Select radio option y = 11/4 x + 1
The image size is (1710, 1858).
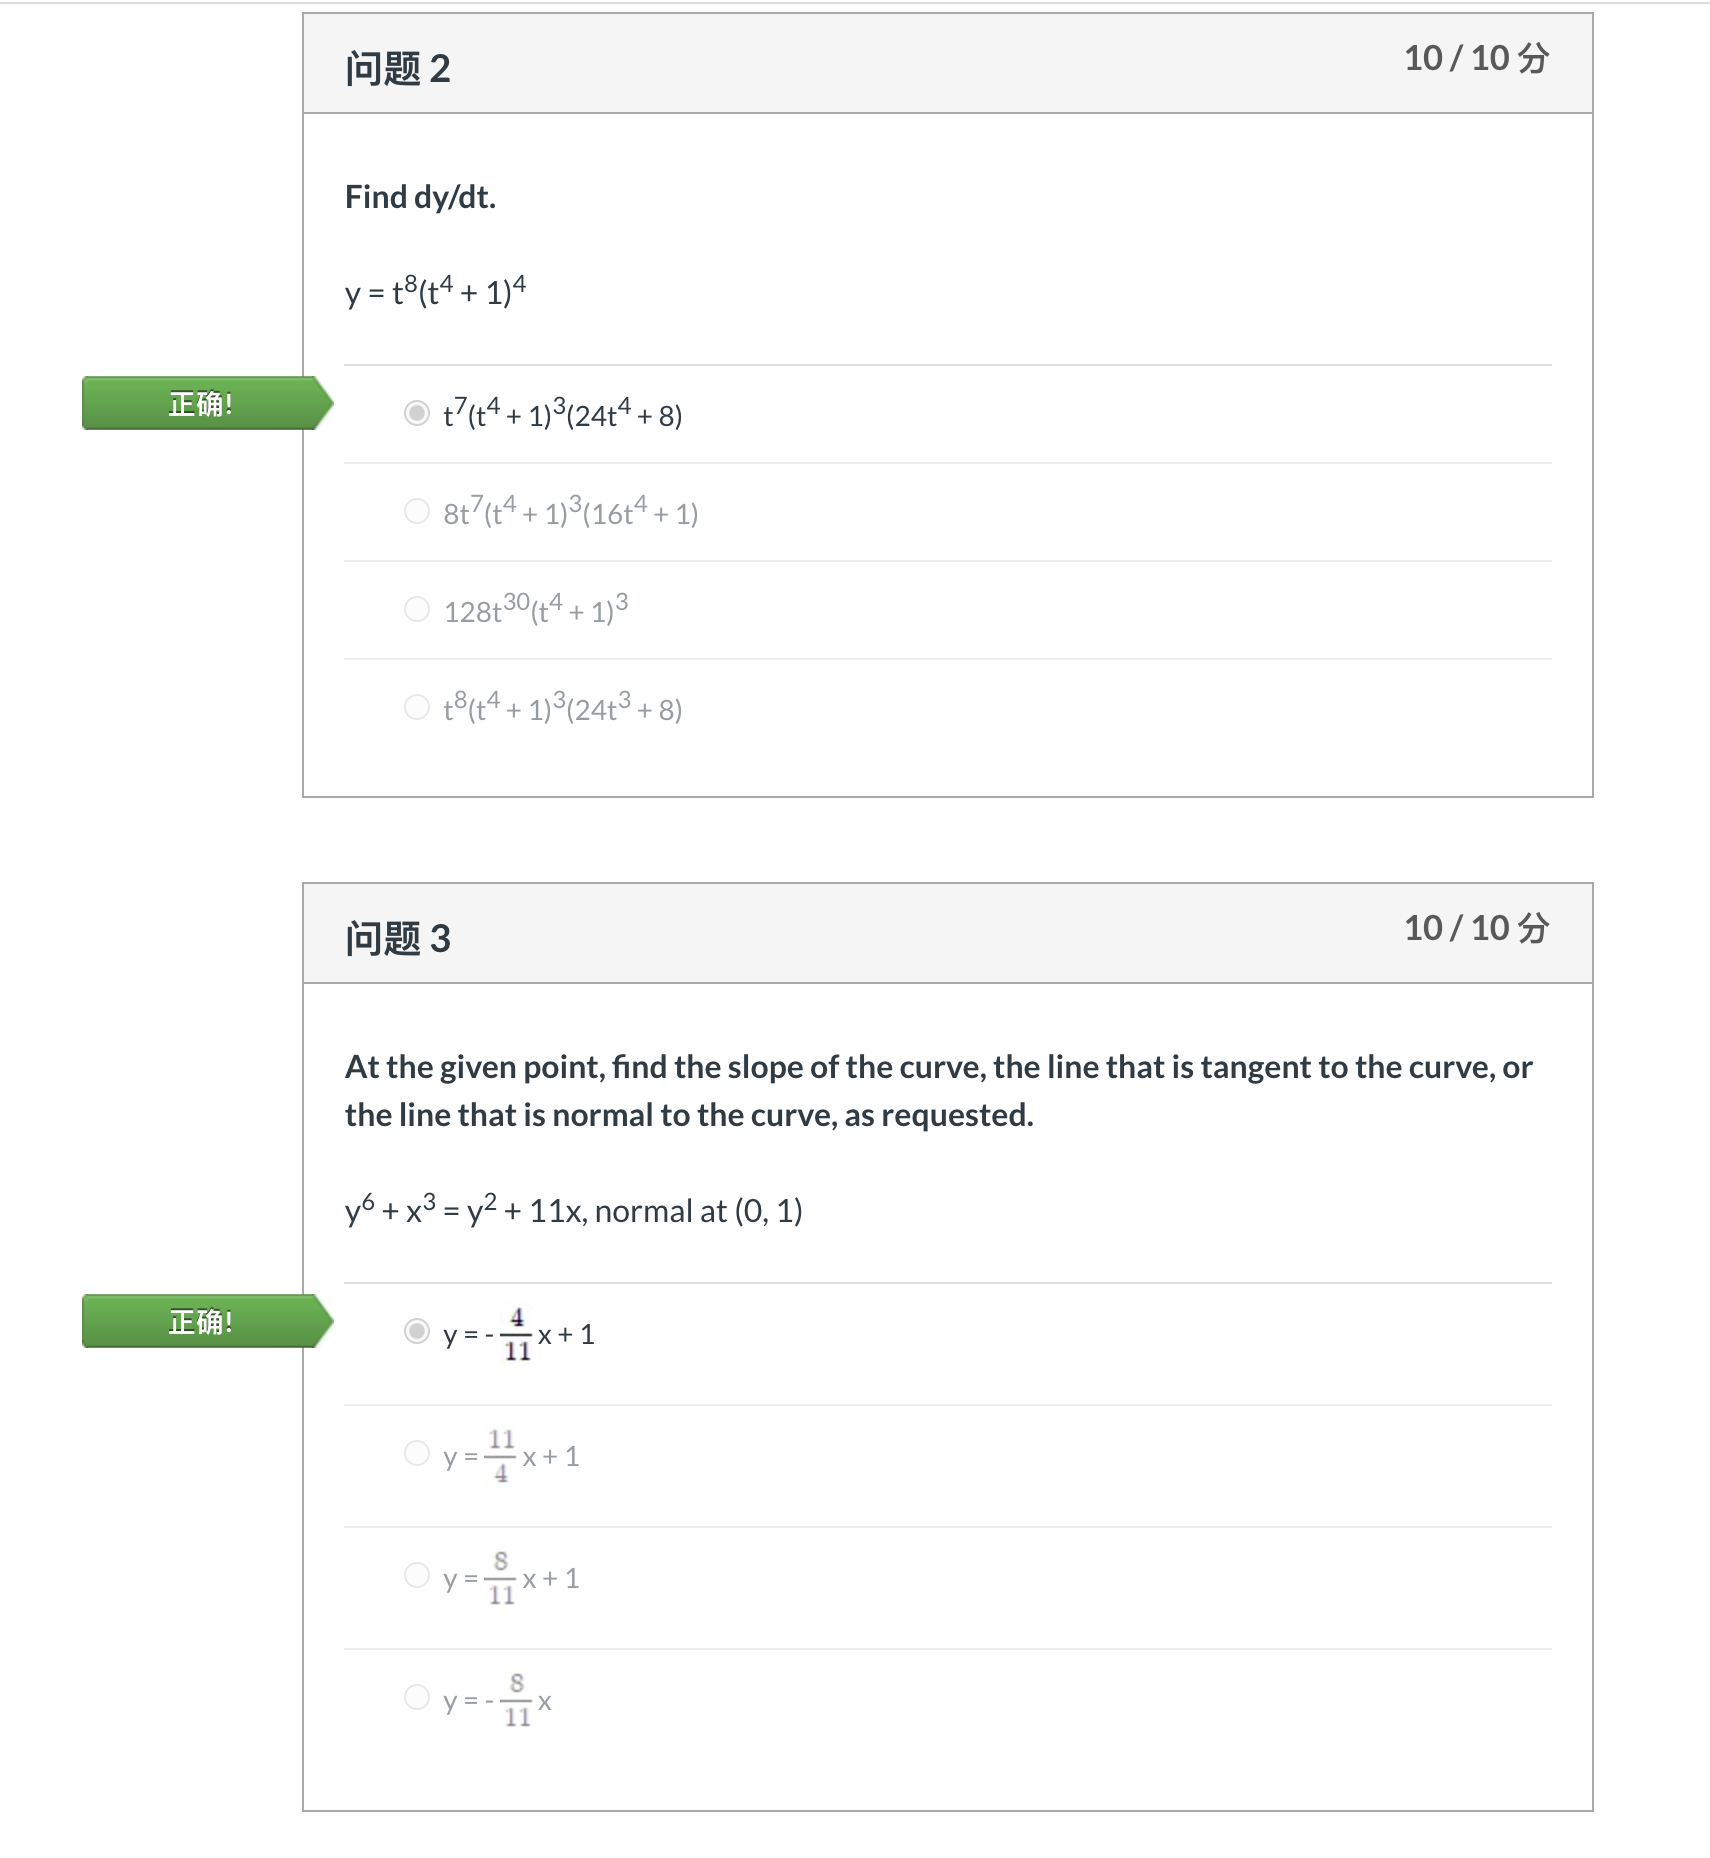point(417,1453)
